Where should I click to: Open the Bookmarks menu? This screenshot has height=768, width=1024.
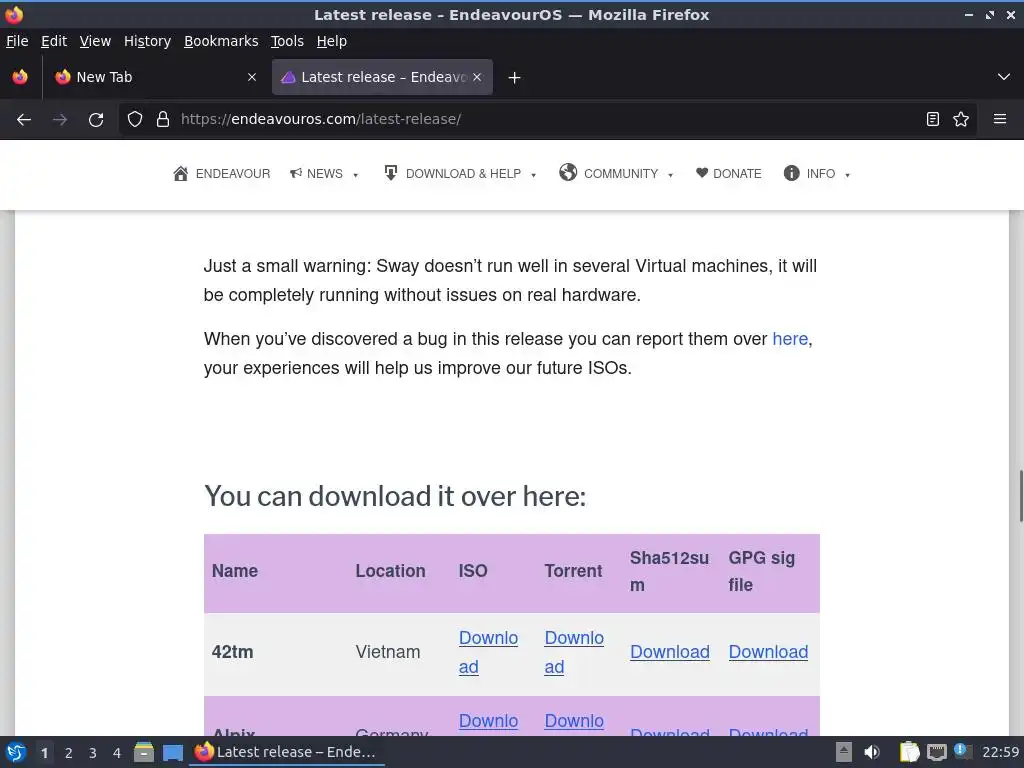(221, 41)
